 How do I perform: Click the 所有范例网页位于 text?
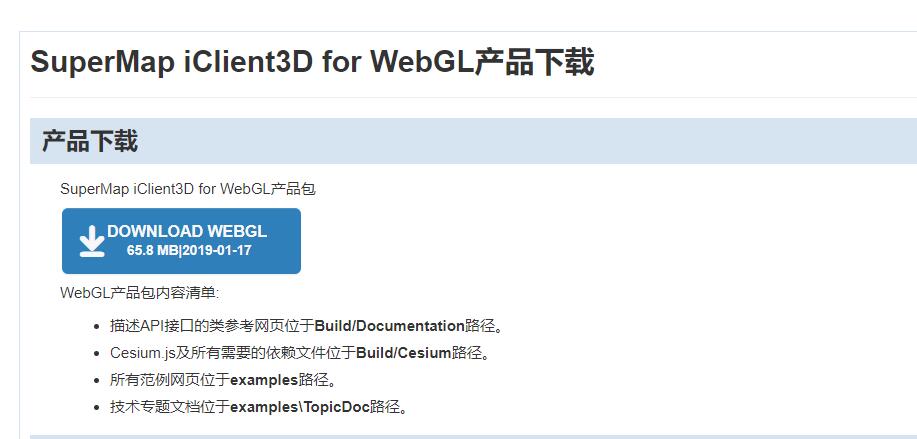tap(170, 381)
